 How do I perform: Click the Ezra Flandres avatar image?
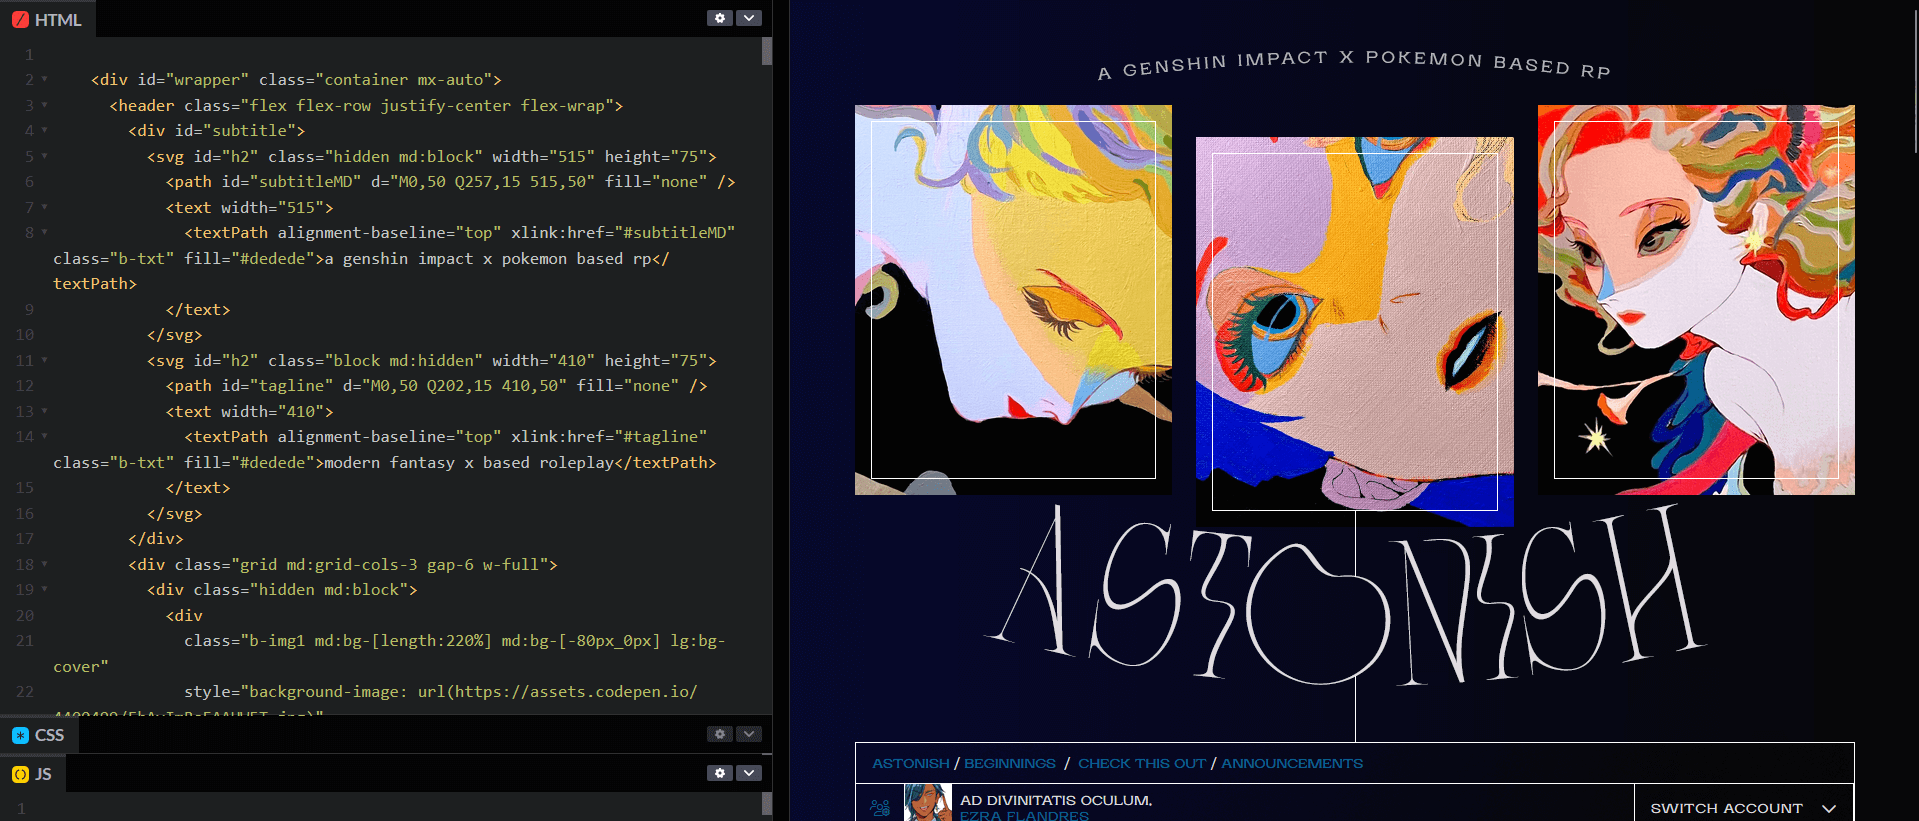tap(927, 803)
